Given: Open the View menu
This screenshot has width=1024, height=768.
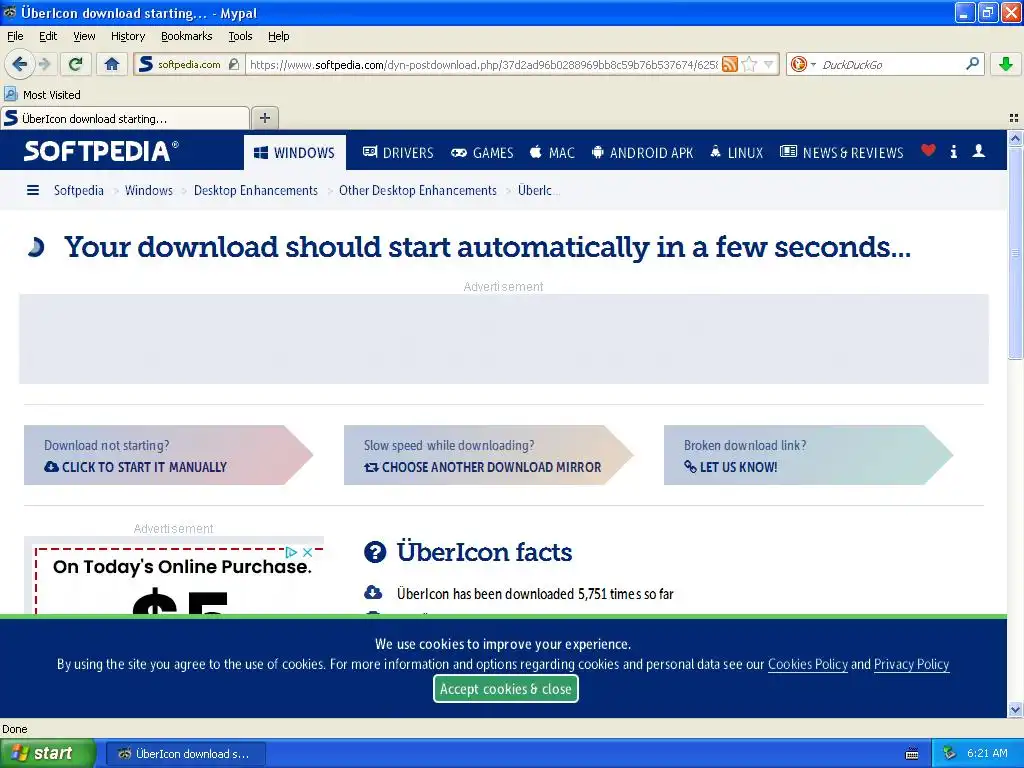Looking at the screenshot, I should click(84, 36).
